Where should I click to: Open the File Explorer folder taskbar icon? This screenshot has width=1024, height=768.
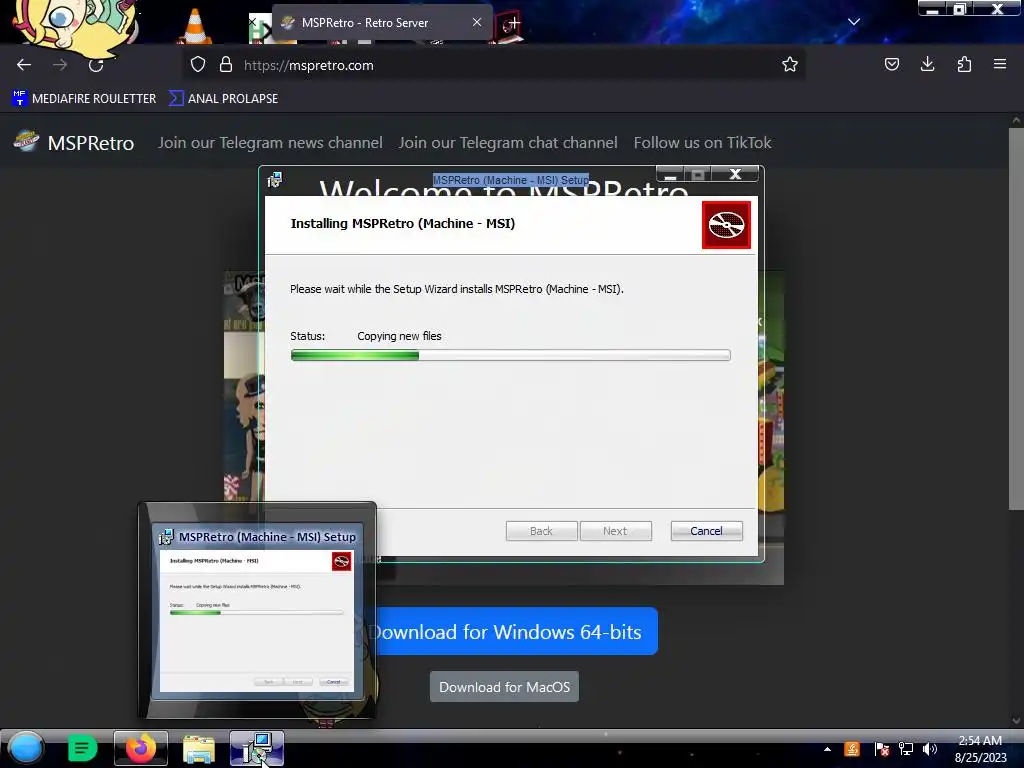pos(199,748)
